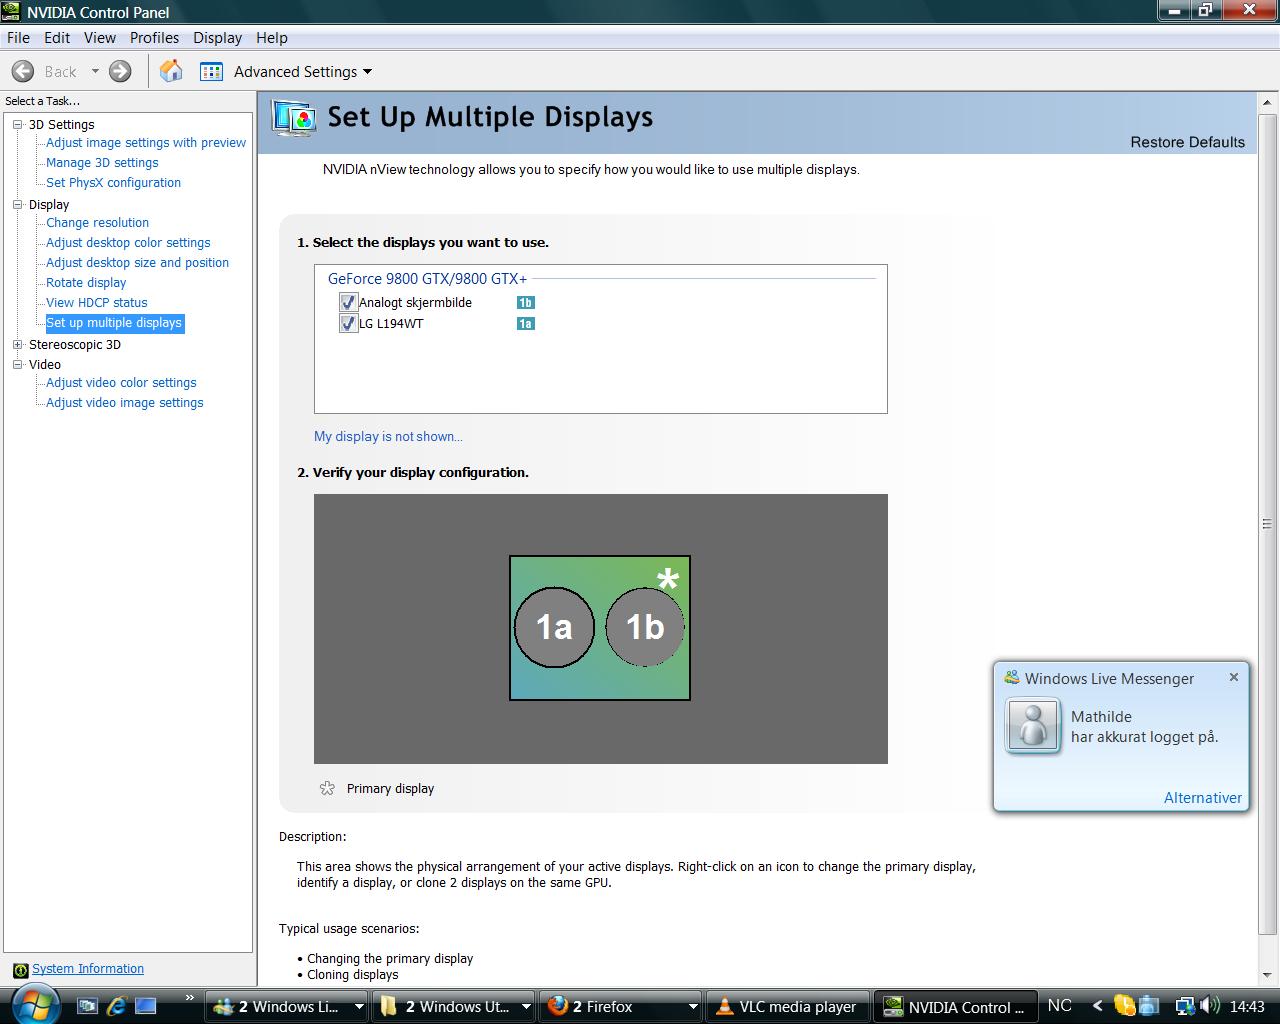The image size is (1280, 1024).
Task: Expand the Stereoscopic 3D tree node
Action: click(17, 344)
